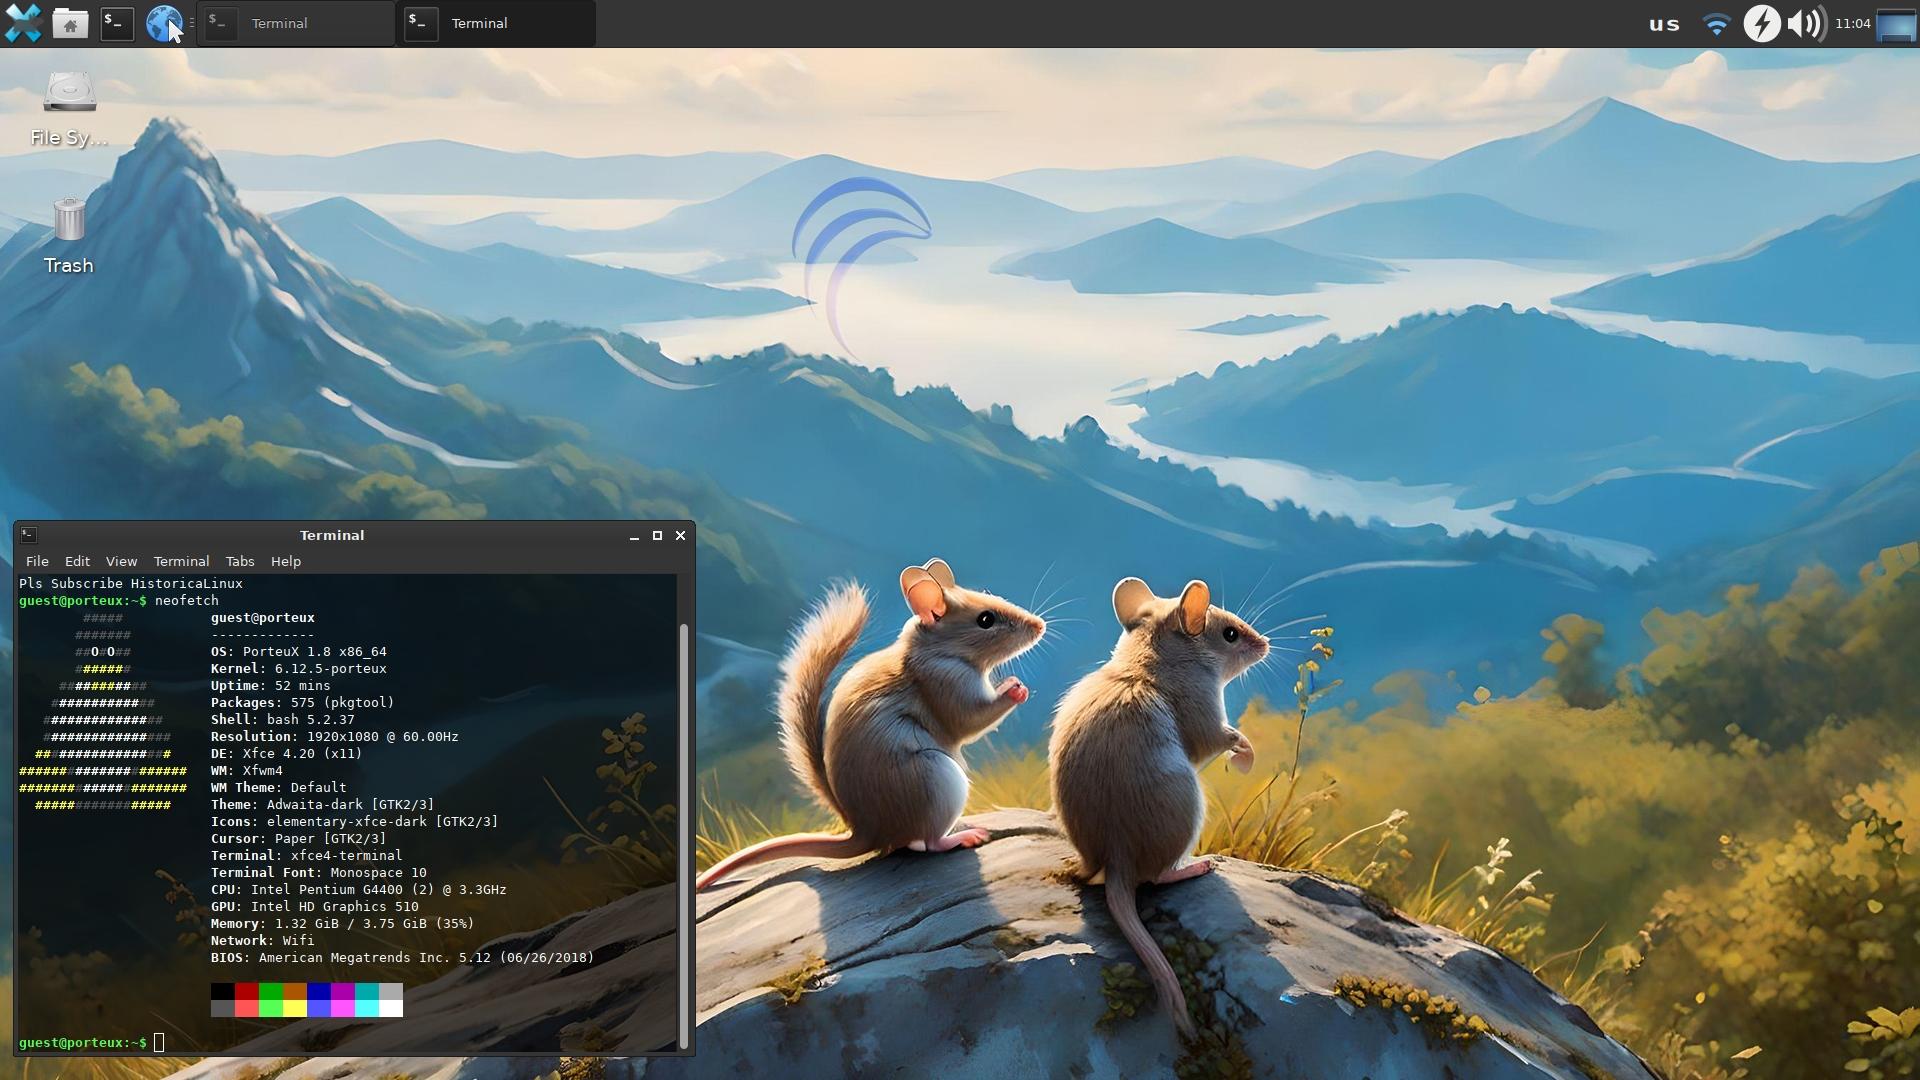Image resolution: width=1920 pixels, height=1080 pixels.
Task: Click the 'us' keyboard layout indicator
Action: coord(1664,24)
